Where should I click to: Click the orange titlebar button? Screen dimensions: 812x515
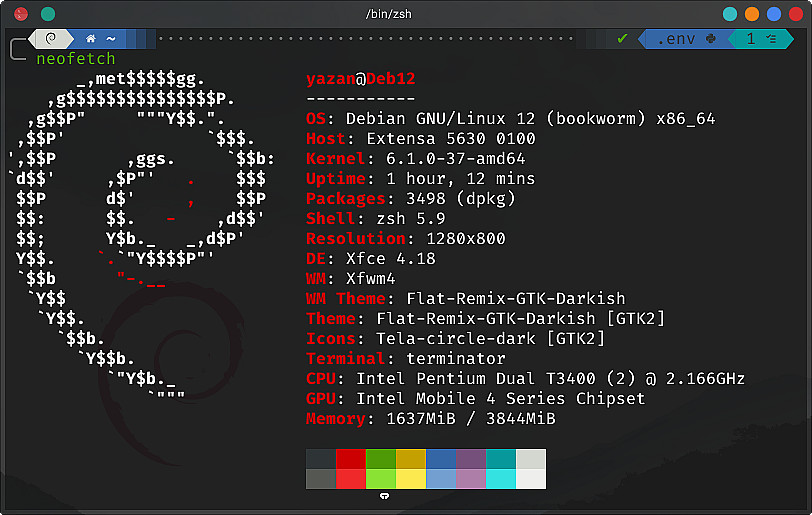pos(752,14)
